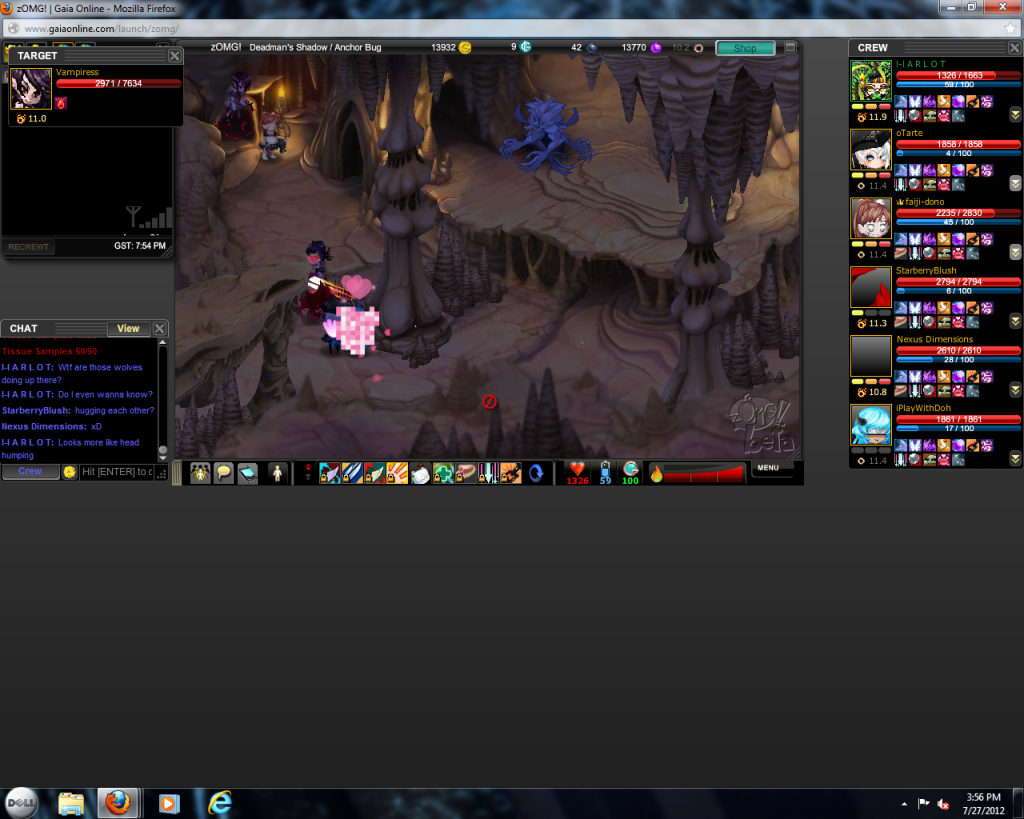Close the TARGET panel
The height and width of the screenshot is (819, 1024).
coord(174,56)
